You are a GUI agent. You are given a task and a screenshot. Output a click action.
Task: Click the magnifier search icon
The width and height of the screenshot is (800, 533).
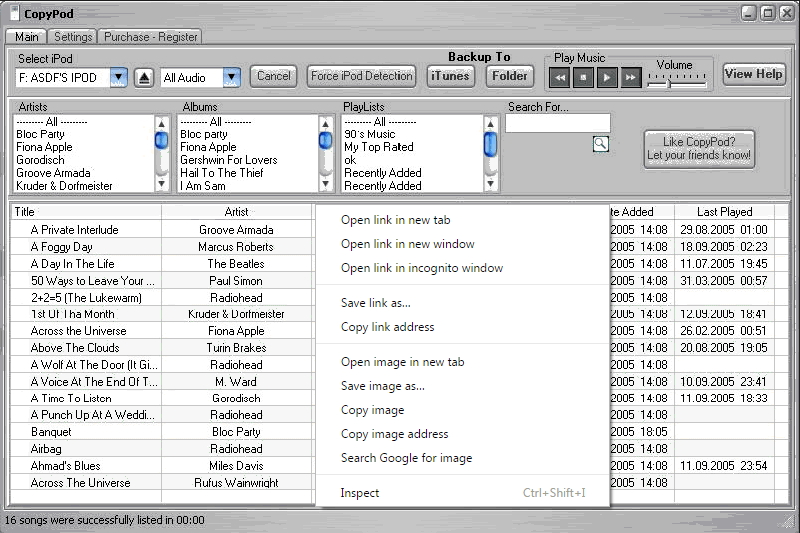[x=600, y=144]
